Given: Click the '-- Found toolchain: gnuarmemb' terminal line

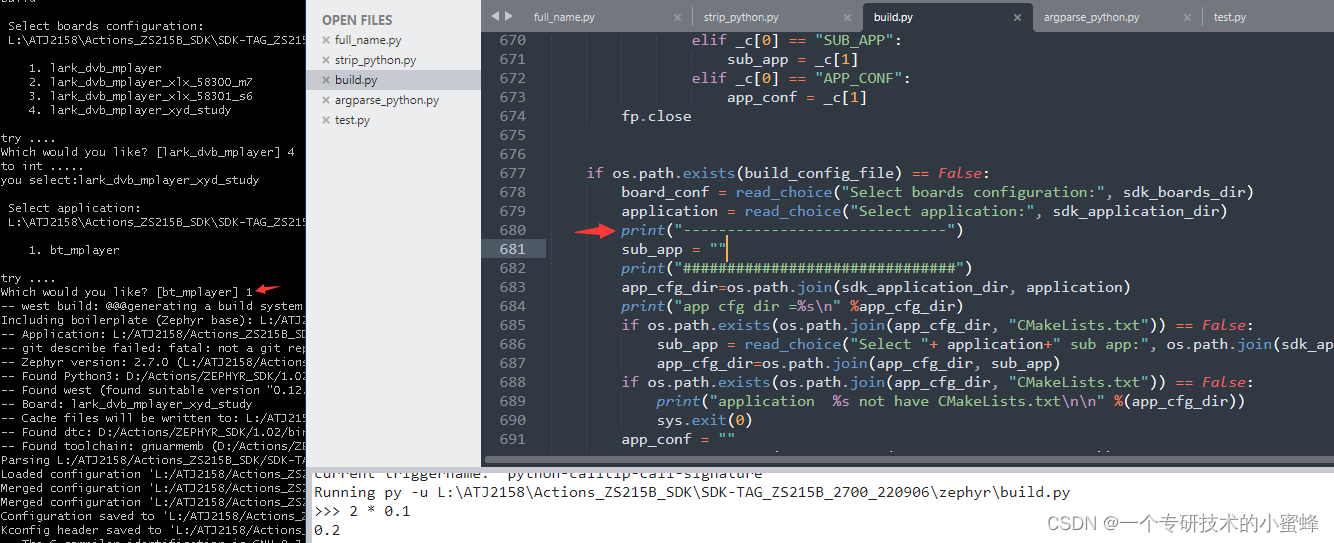Looking at the screenshot, I should (153, 446).
